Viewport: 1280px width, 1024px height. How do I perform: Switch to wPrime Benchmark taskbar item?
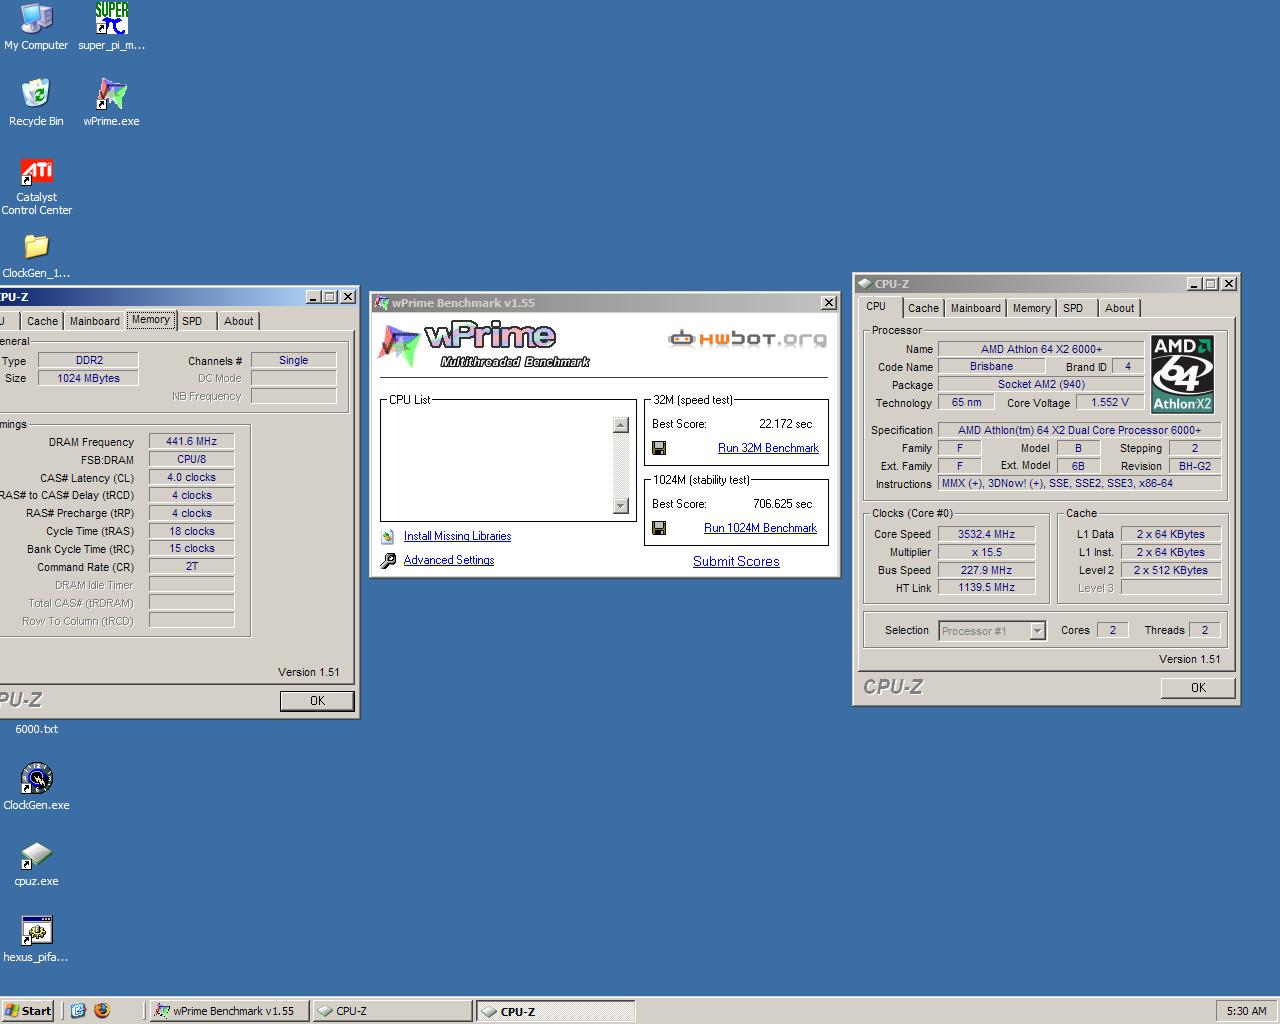click(229, 1011)
